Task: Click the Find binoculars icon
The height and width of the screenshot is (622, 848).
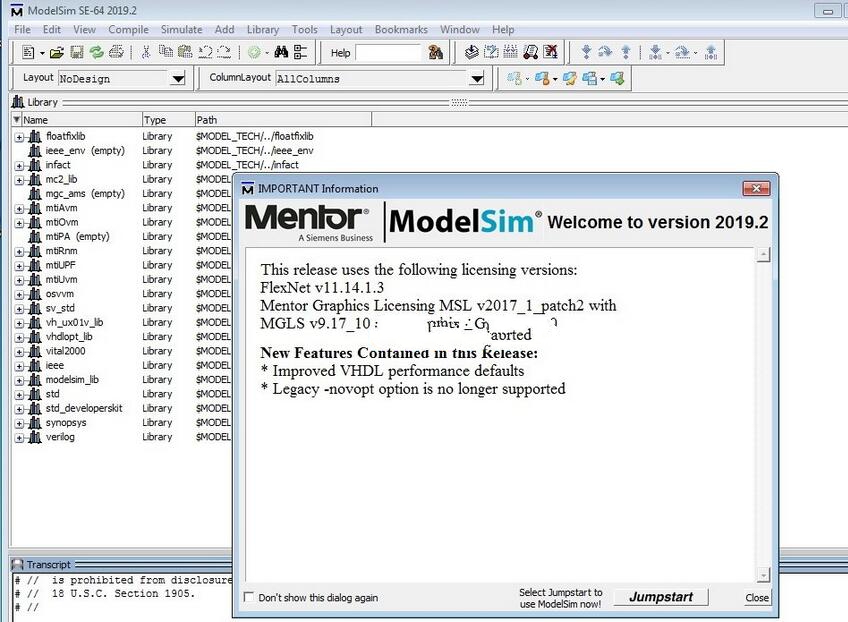Action: (281, 52)
